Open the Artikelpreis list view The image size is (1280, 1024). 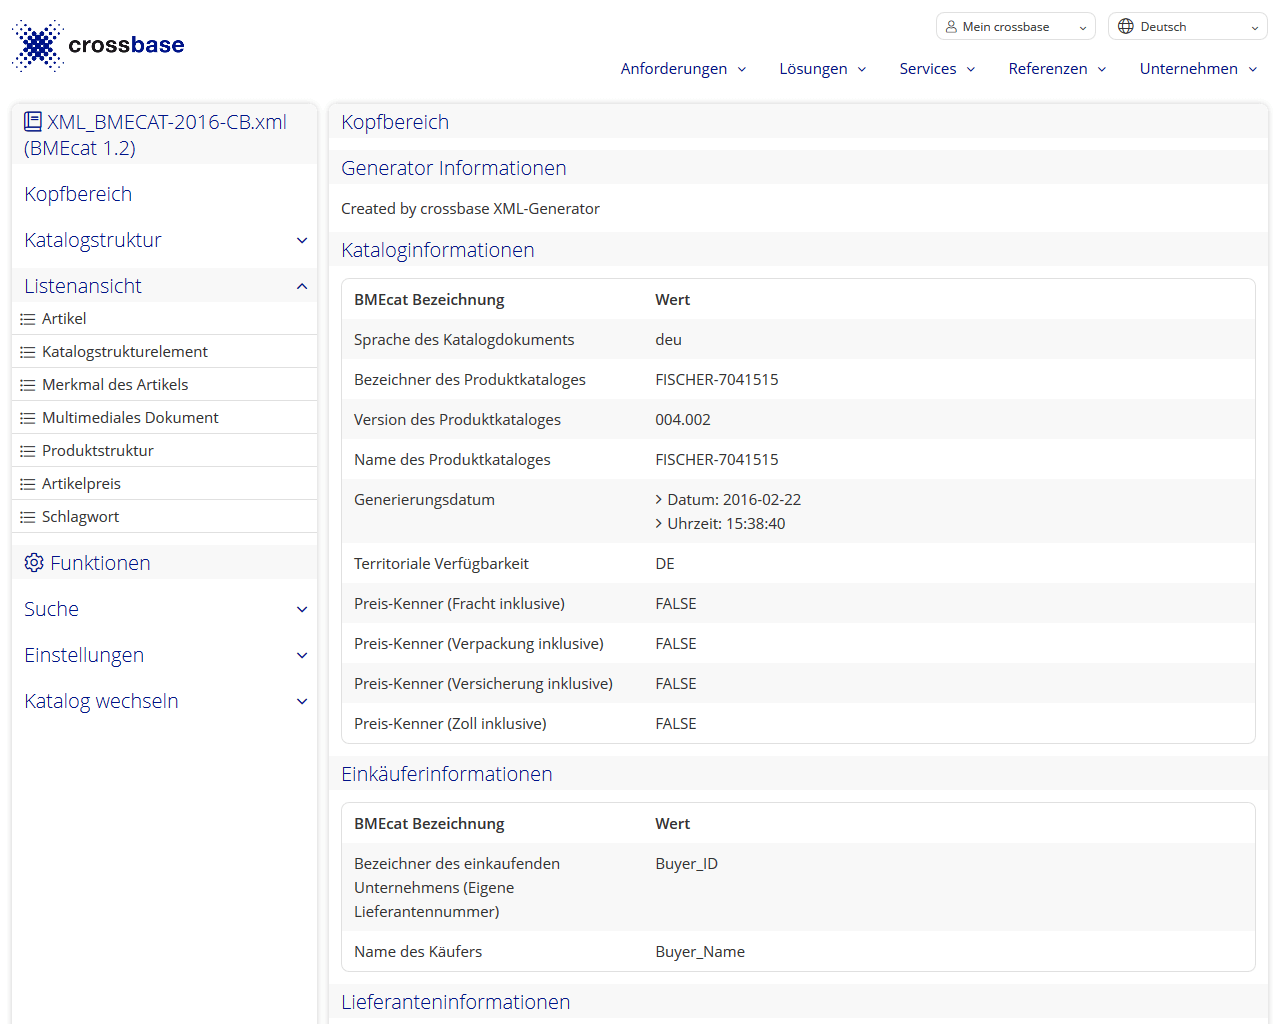[x=81, y=484]
